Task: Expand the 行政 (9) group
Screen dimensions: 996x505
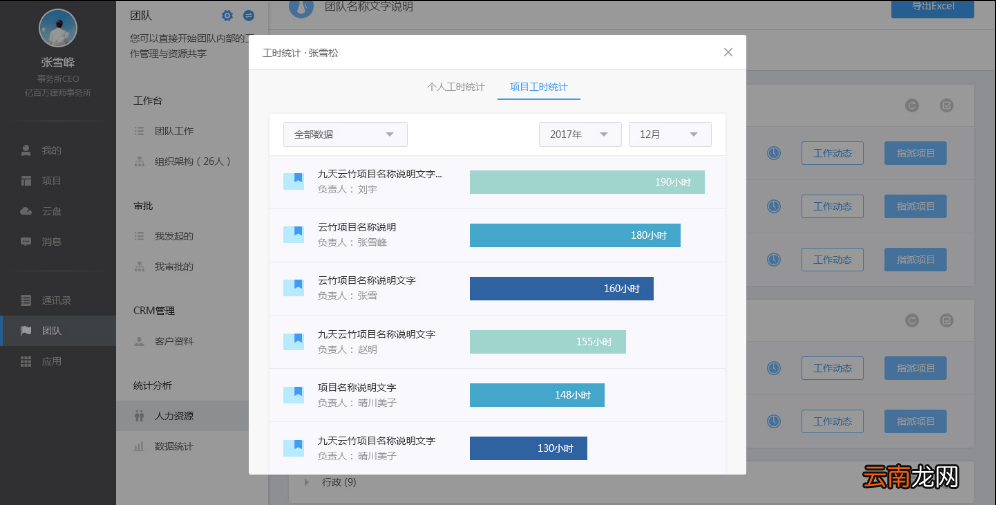Action: (x=307, y=483)
